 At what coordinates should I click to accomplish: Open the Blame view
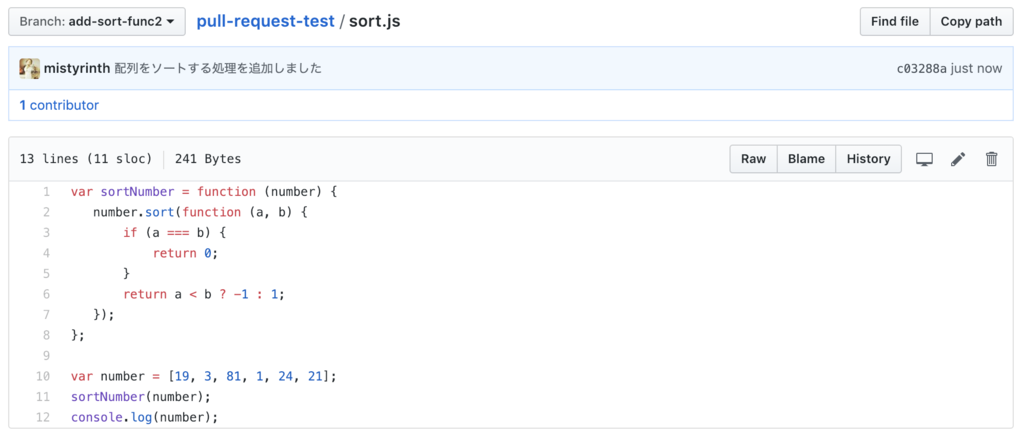point(806,159)
